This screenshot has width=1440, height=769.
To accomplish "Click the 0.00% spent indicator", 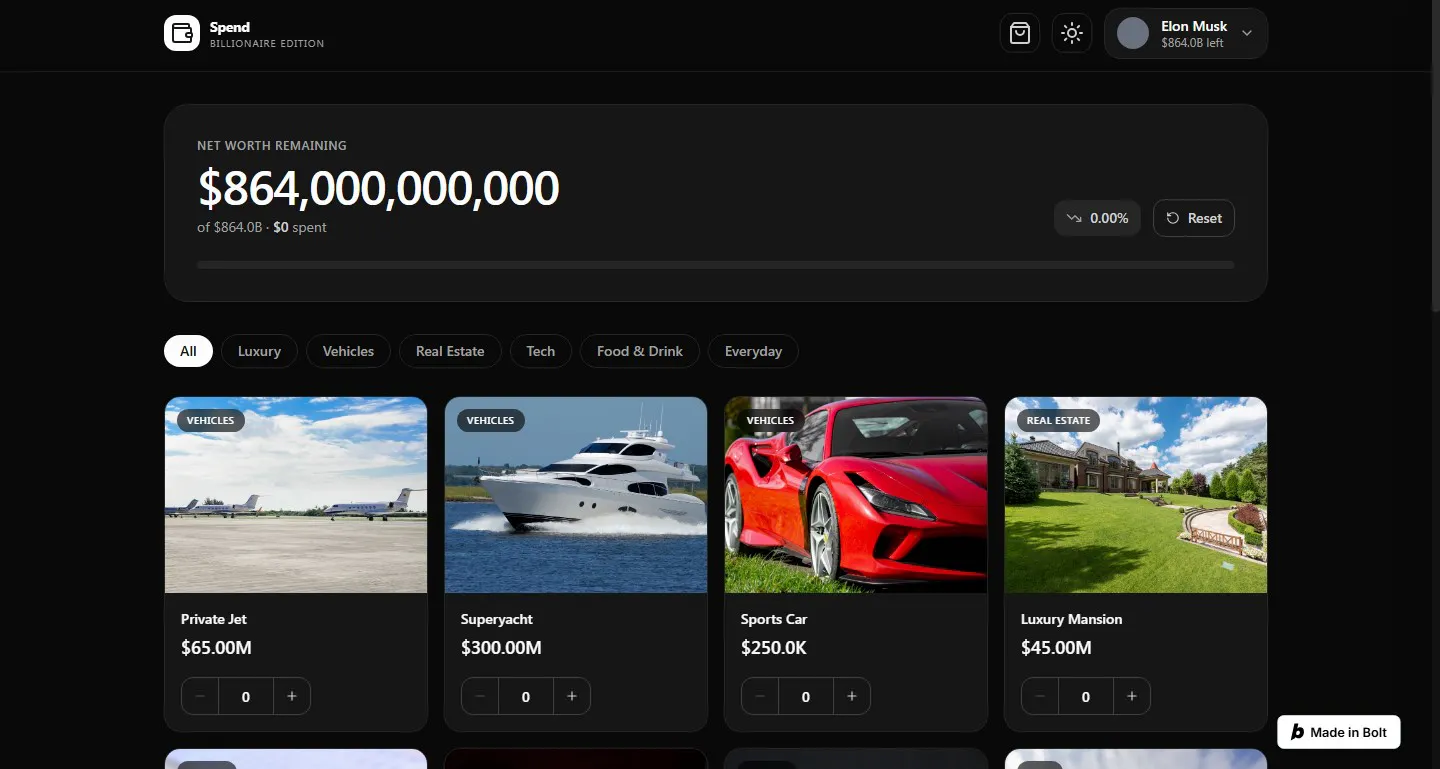I will pos(1097,218).
